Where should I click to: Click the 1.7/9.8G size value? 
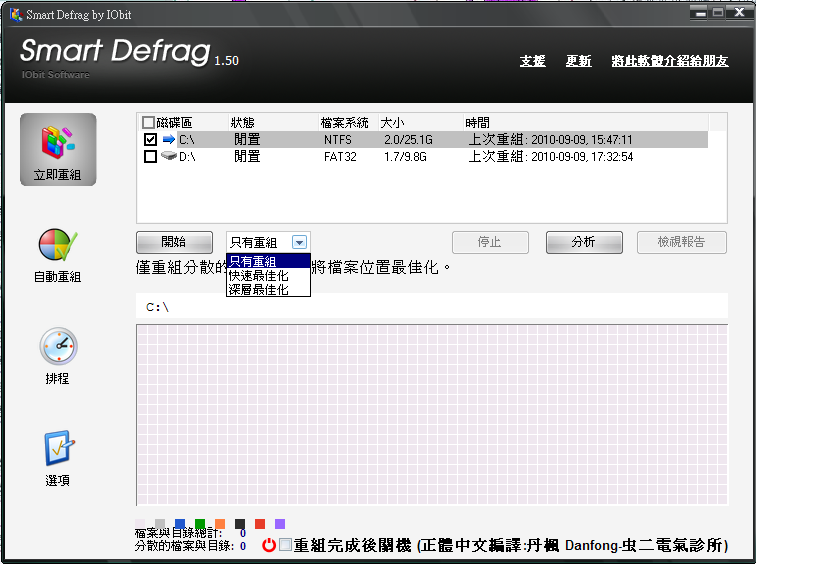tap(406, 156)
